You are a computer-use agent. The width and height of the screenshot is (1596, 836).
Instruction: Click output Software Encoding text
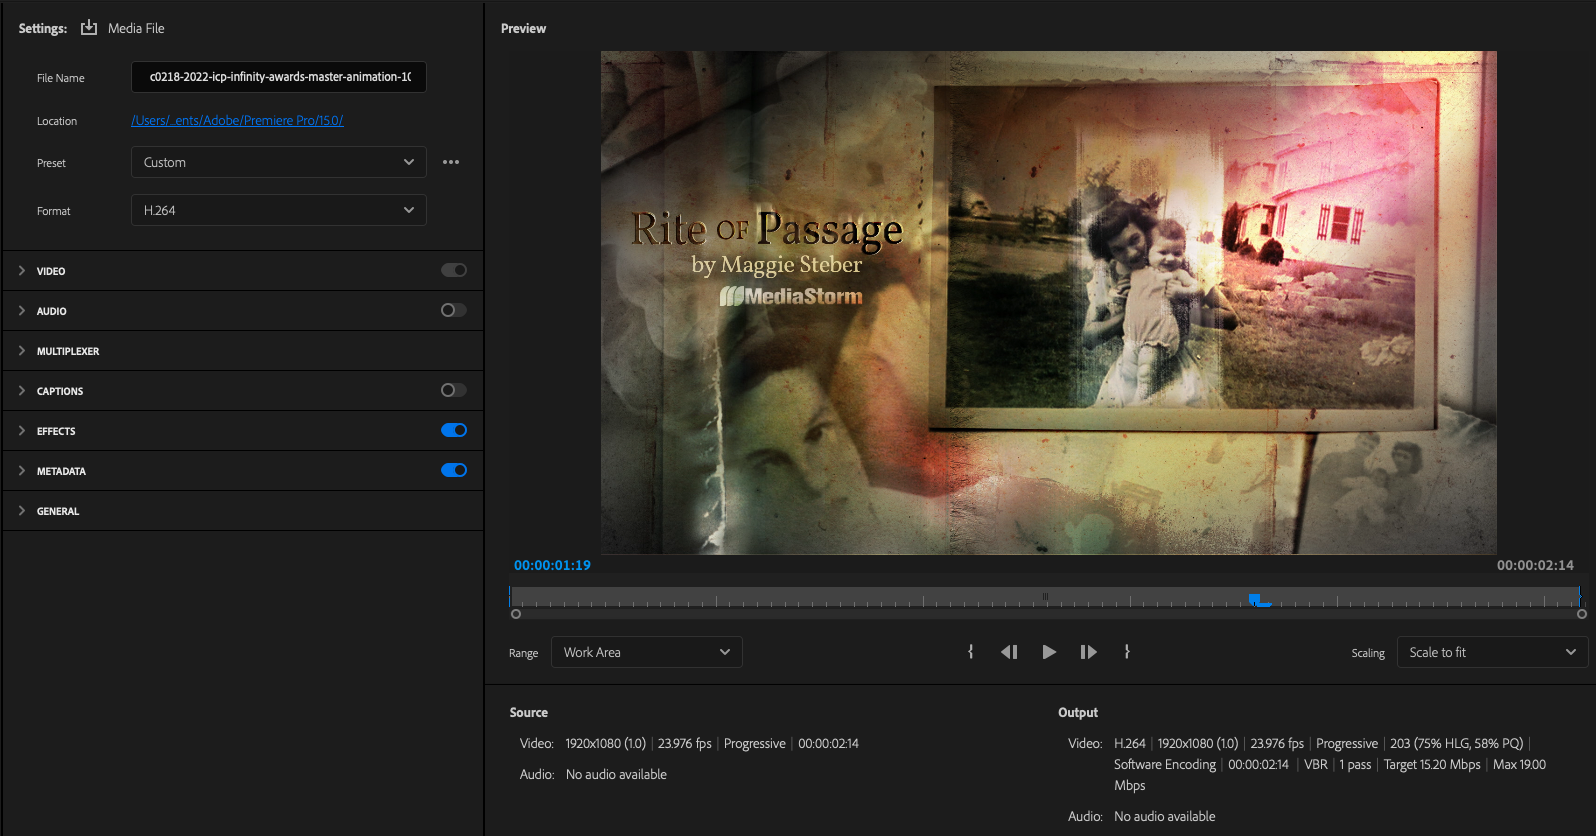click(x=1165, y=764)
